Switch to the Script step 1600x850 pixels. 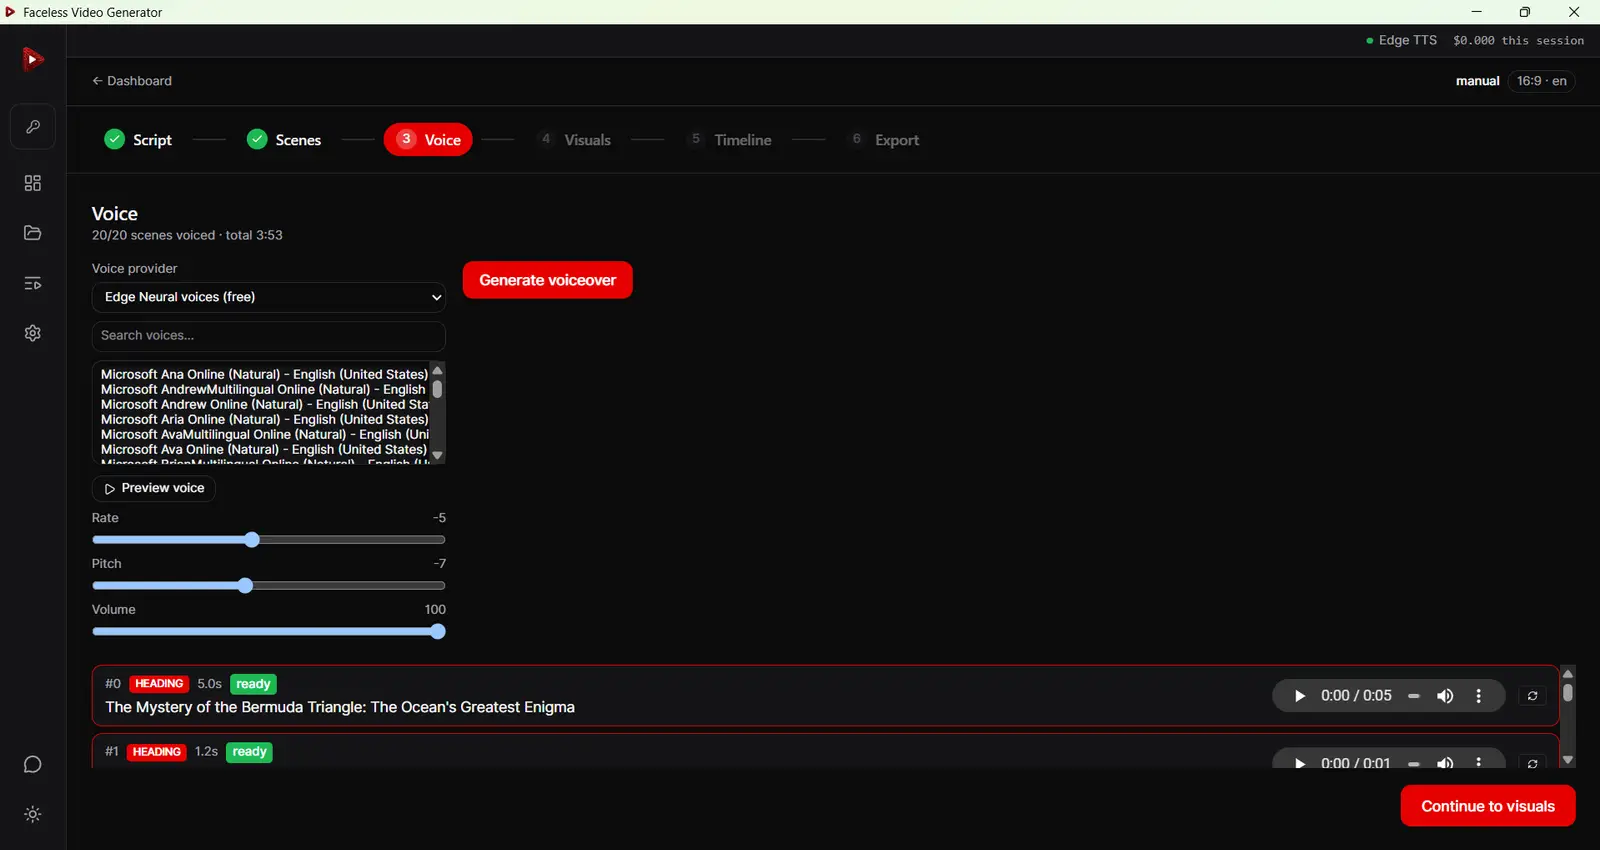click(x=138, y=140)
